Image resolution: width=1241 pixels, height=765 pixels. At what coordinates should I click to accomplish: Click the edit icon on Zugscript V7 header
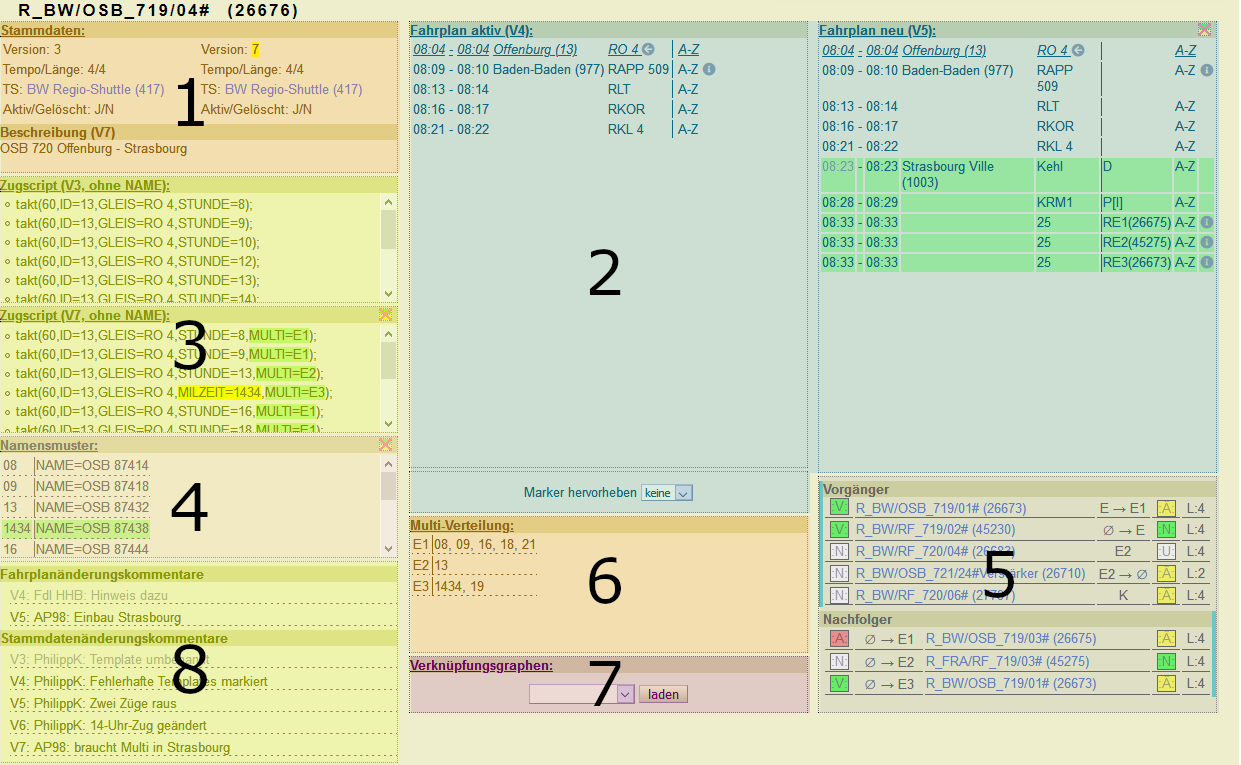386,315
